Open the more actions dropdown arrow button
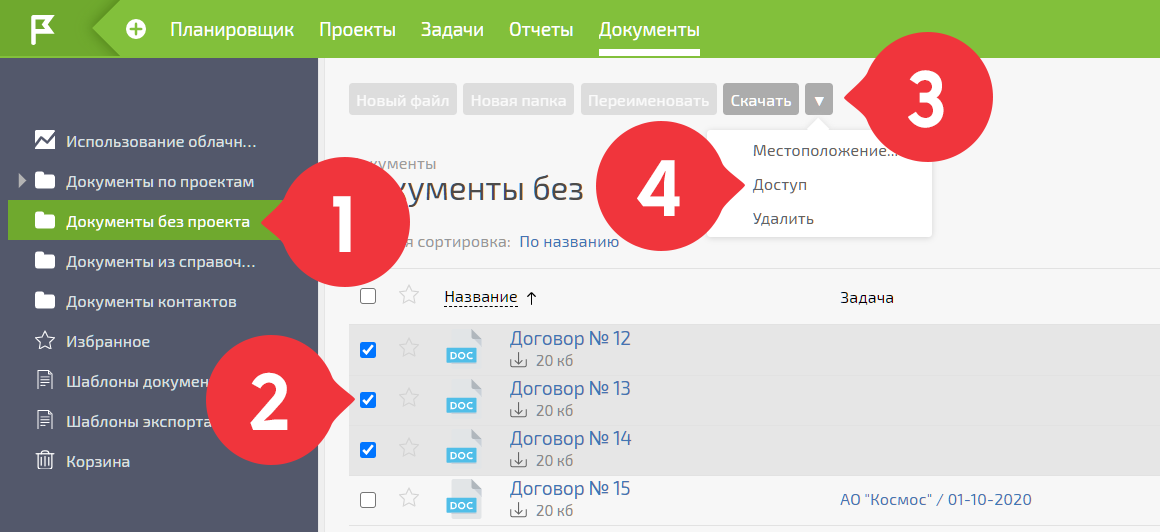1160x532 pixels. [819, 99]
